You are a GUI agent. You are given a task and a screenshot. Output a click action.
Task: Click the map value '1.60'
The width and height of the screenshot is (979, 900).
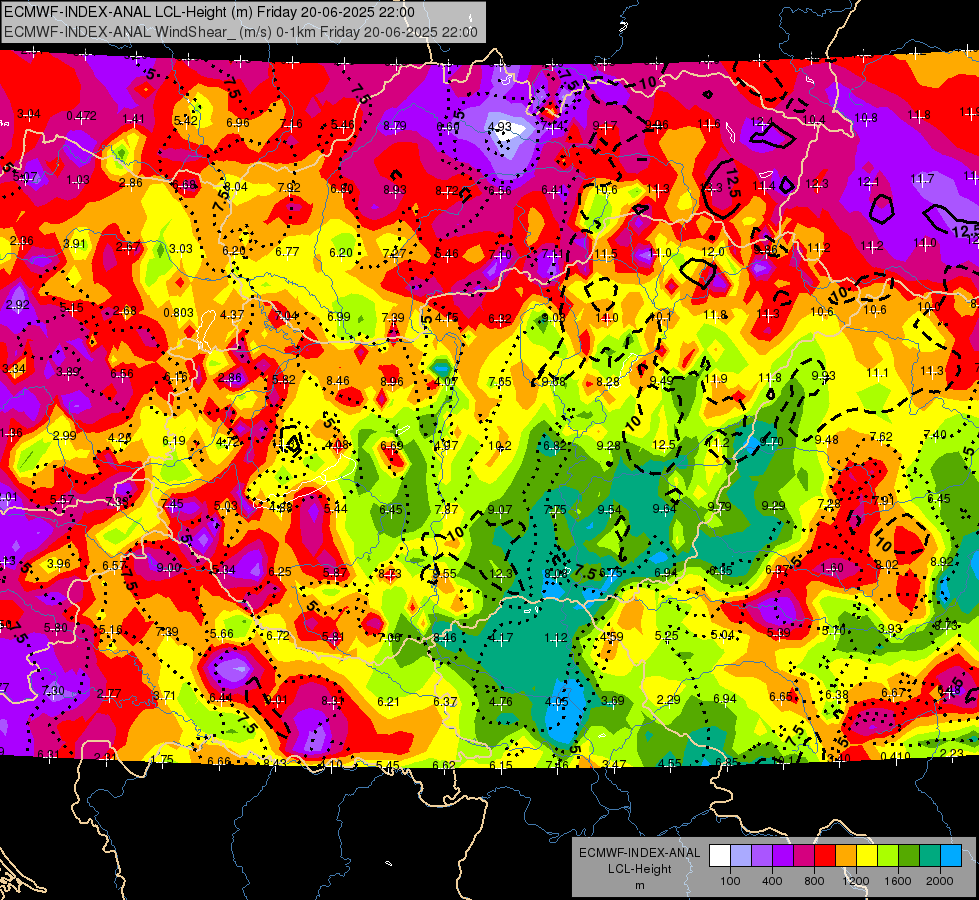click(x=832, y=568)
